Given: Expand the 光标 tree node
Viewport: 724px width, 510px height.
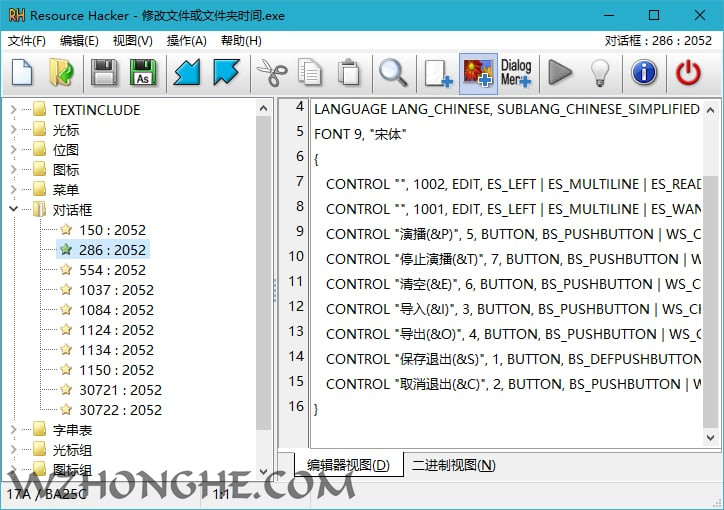Looking at the screenshot, I should pyautogui.click(x=13, y=130).
